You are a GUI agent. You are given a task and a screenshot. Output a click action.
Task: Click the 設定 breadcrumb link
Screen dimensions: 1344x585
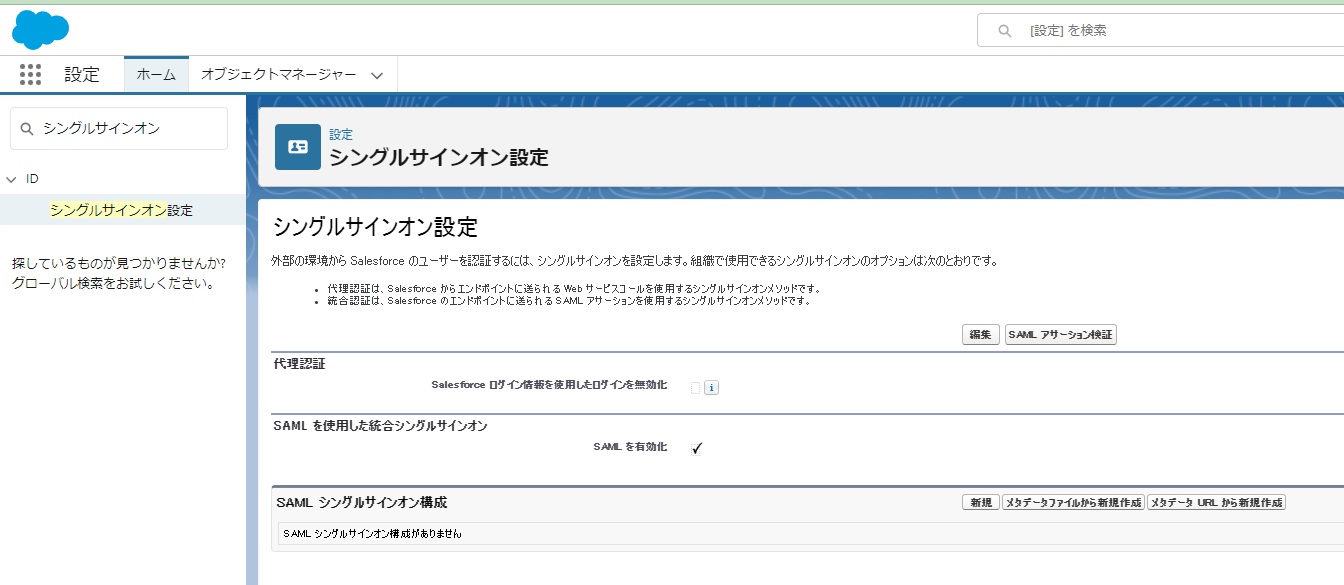[x=341, y=134]
